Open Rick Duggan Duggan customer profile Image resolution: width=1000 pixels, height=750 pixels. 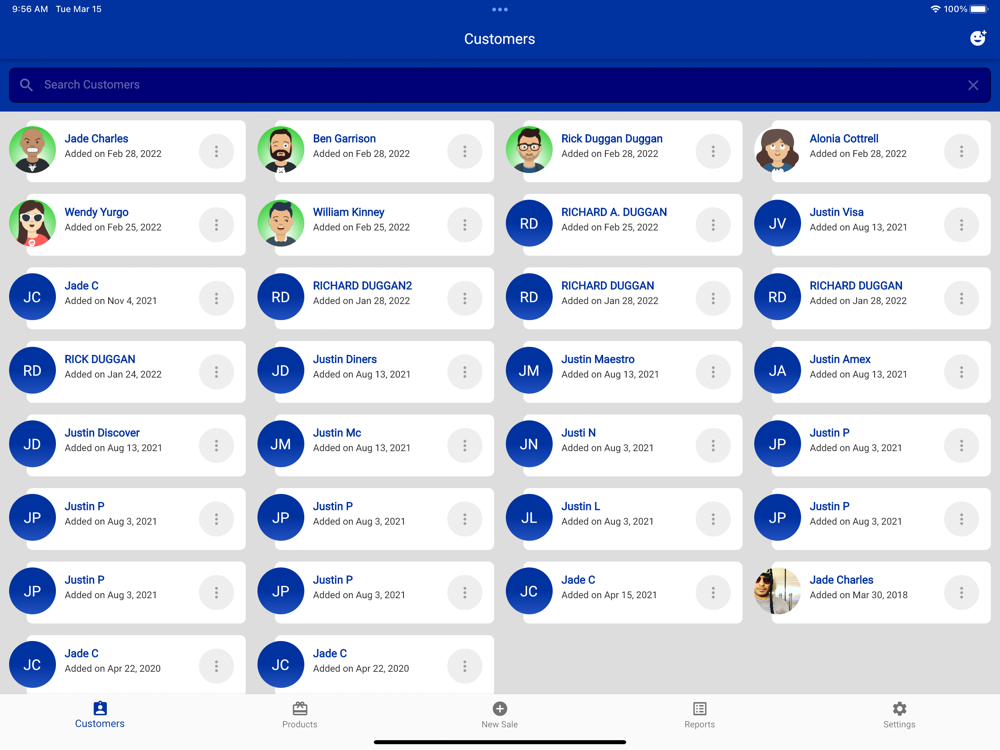[x=612, y=138]
